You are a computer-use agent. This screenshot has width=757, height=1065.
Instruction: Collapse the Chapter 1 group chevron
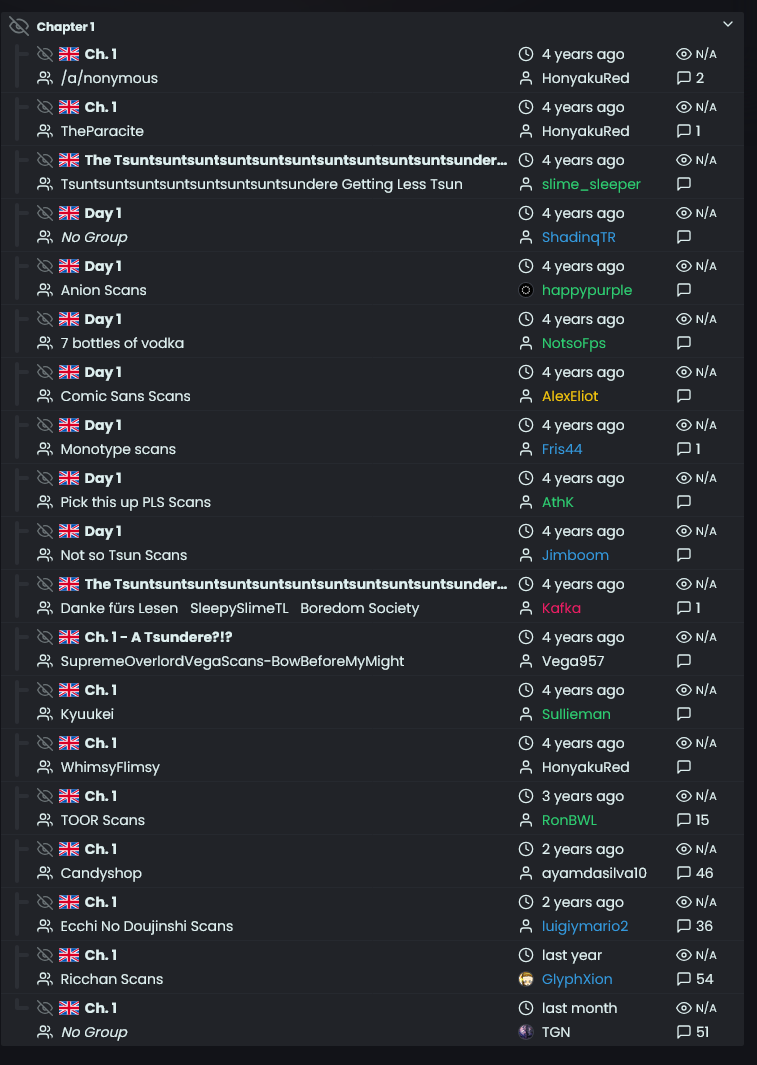[728, 24]
